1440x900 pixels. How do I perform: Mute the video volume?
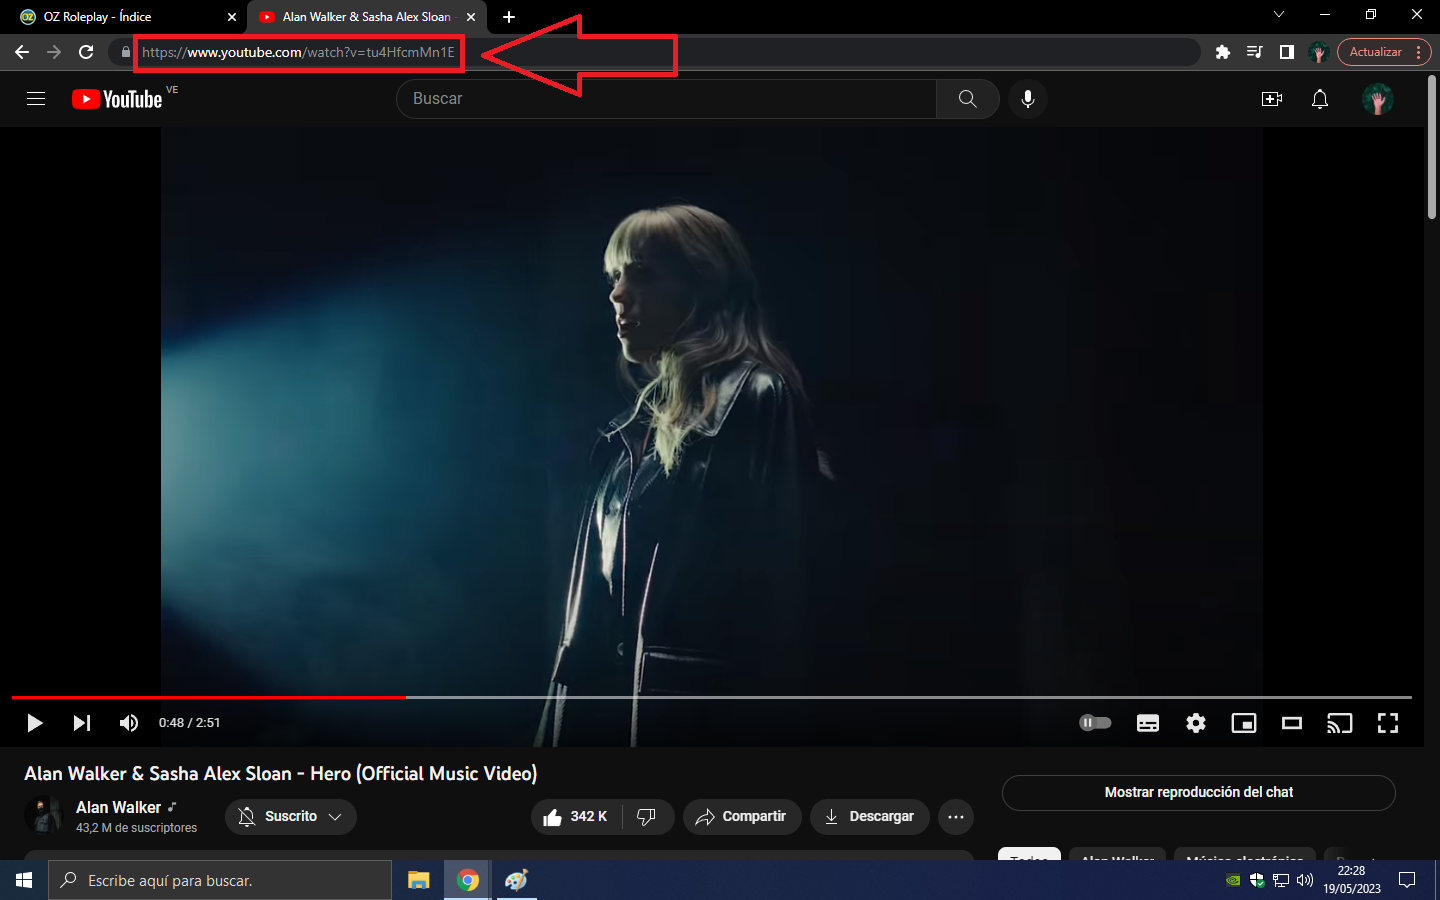[129, 723]
